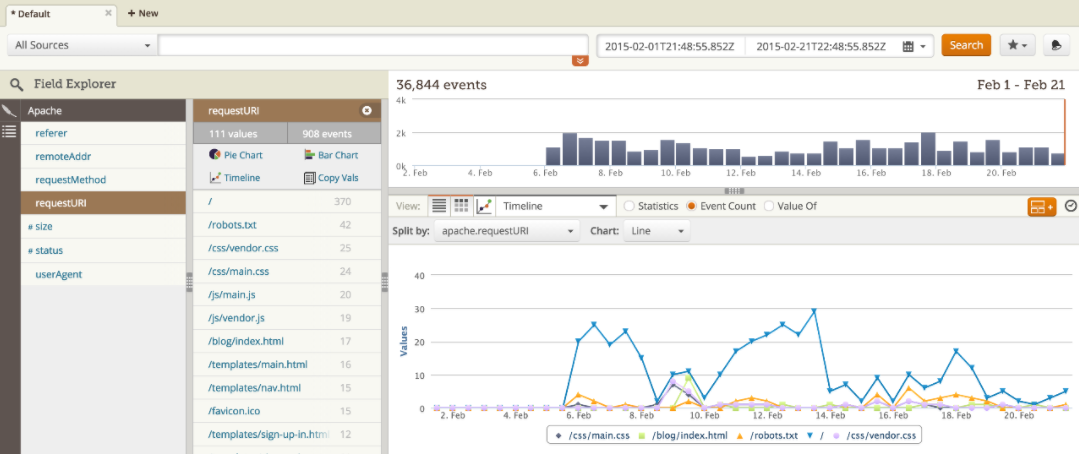The height and width of the screenshot is (454, 1079).
Task: Select the chart view icon
Action: click(x=484, y=206)
